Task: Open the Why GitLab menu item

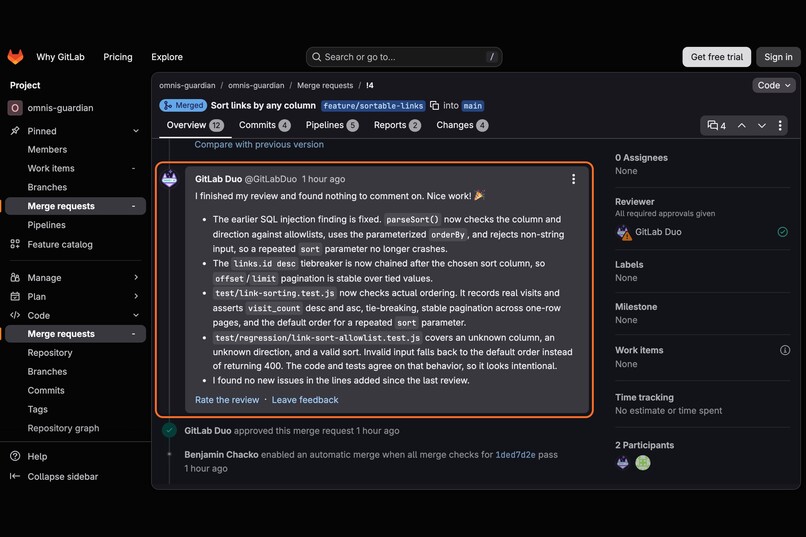Action: (60, 57)
